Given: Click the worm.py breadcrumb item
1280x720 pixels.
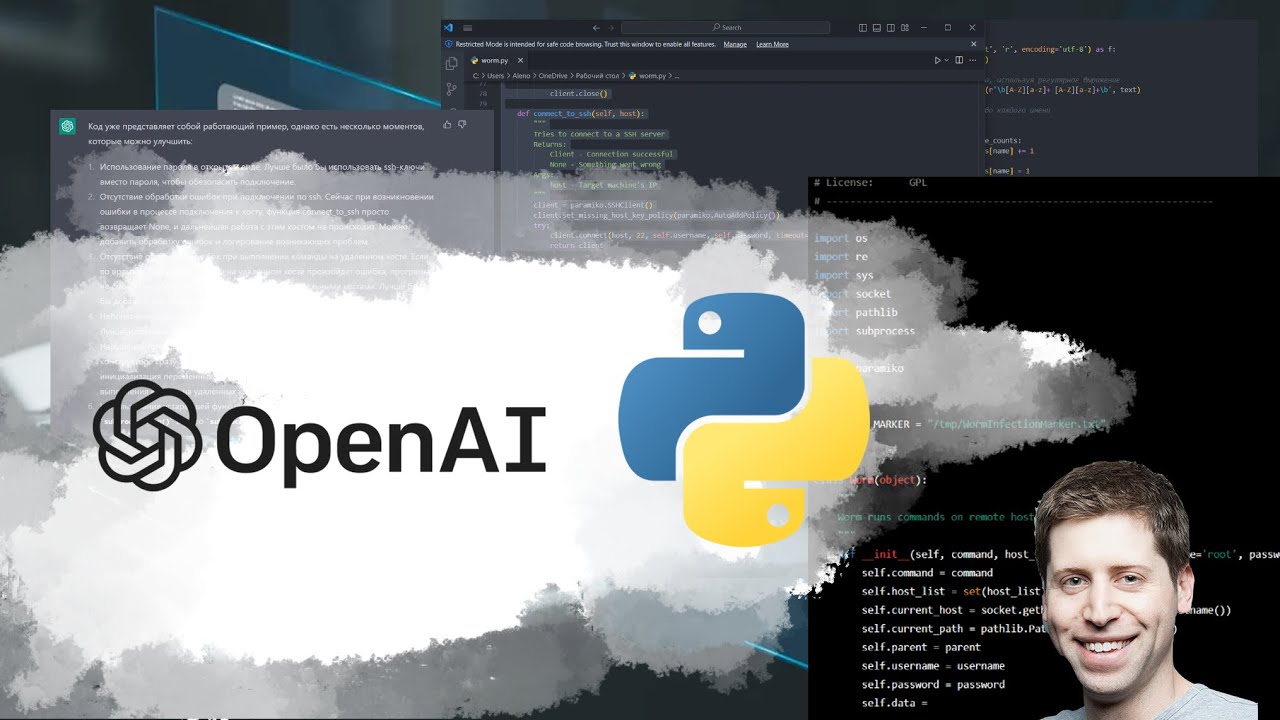Looking at the screenshot, I should click(647, 76).
